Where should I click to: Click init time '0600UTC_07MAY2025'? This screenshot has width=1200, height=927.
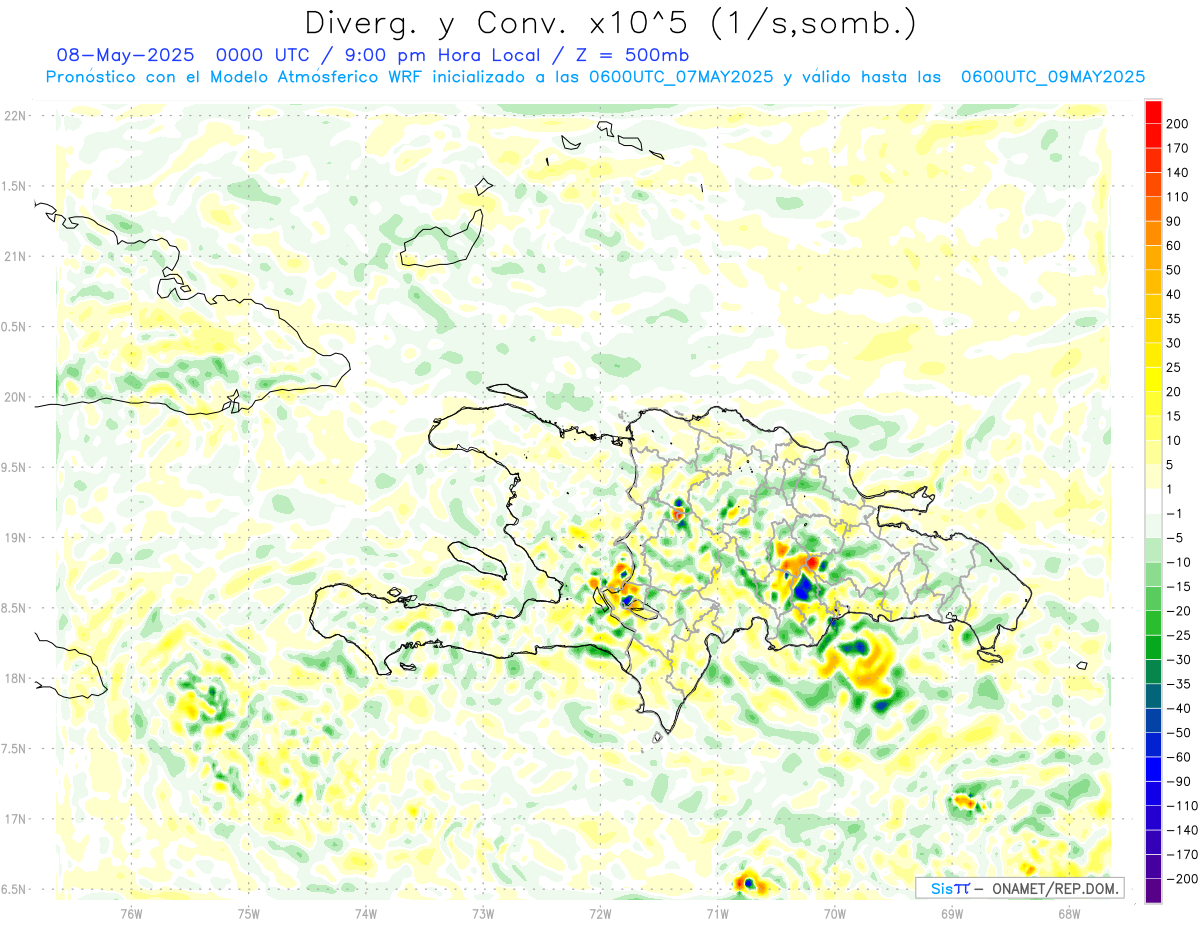pyautogui.click(x=681, y=78)
